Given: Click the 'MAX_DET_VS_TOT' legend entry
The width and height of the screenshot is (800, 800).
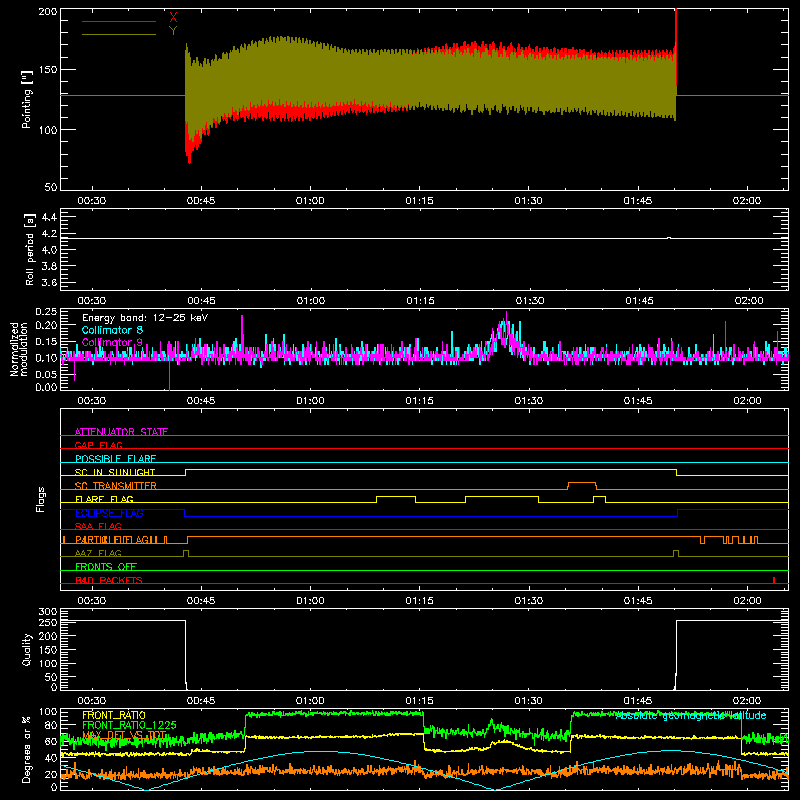Looking at the screenshot, I should click(124, 735).
